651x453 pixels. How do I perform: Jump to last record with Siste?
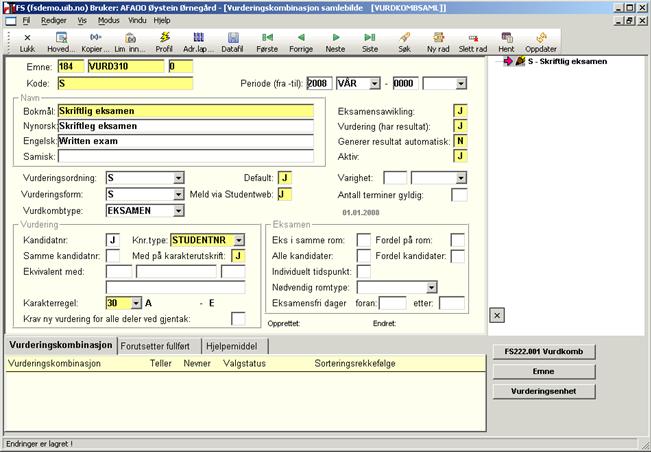(369, 41)
